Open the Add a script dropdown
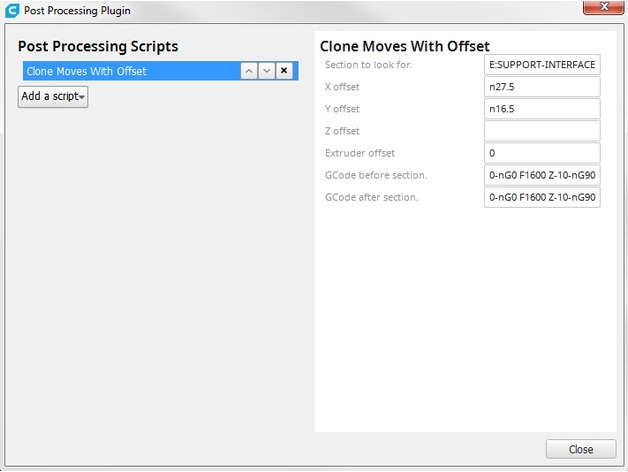628x472 pixels. tap(53, 97)
